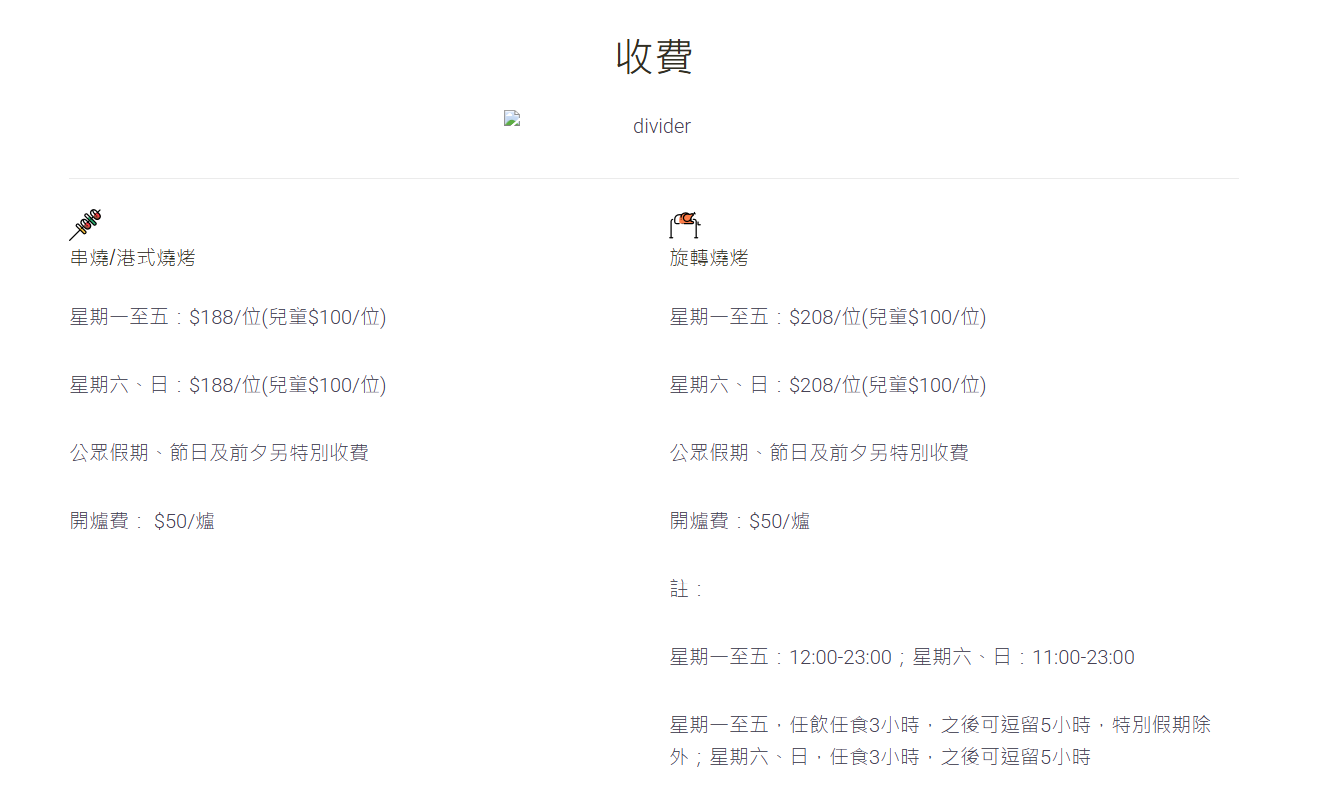The height and width of the screenshot is (785, 1324).
Task: Click the rotisserie grill icon
Action: tap(684, 224)
